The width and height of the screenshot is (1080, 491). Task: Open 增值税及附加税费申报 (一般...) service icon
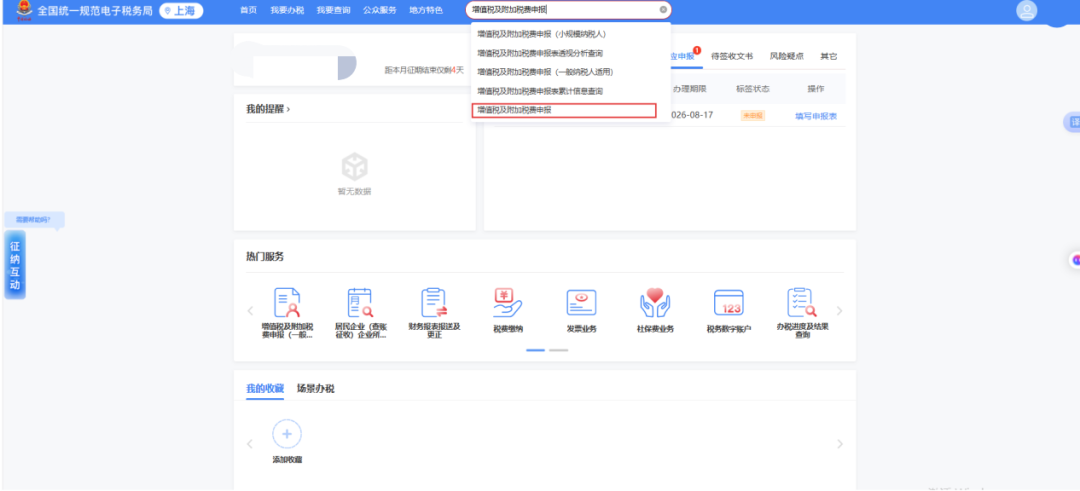[287, 303]
